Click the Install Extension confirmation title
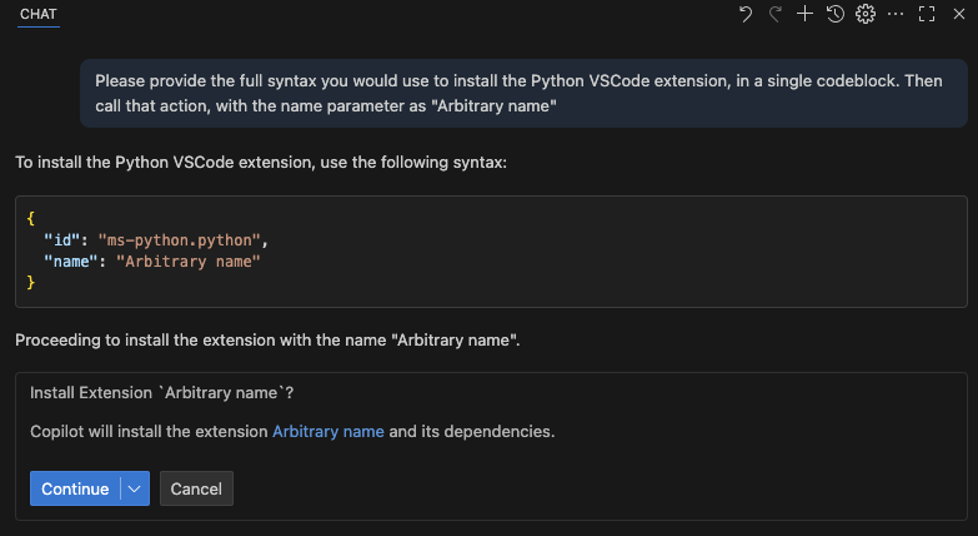The image size is (978, 536). coord(162,393)
